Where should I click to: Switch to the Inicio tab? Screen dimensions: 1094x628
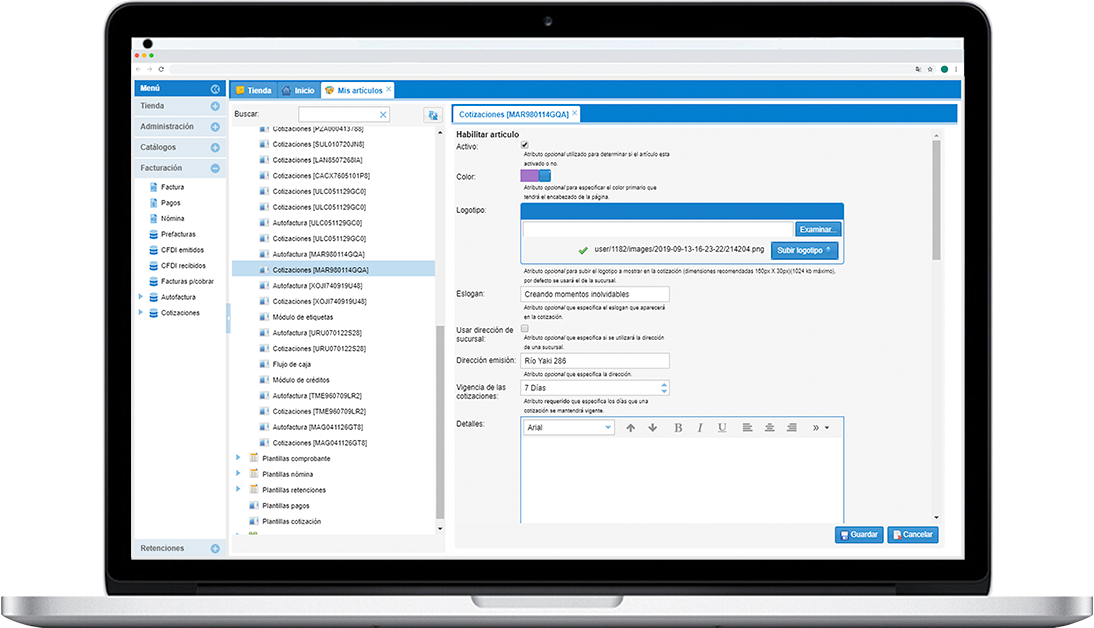click(x=298, y=90)
